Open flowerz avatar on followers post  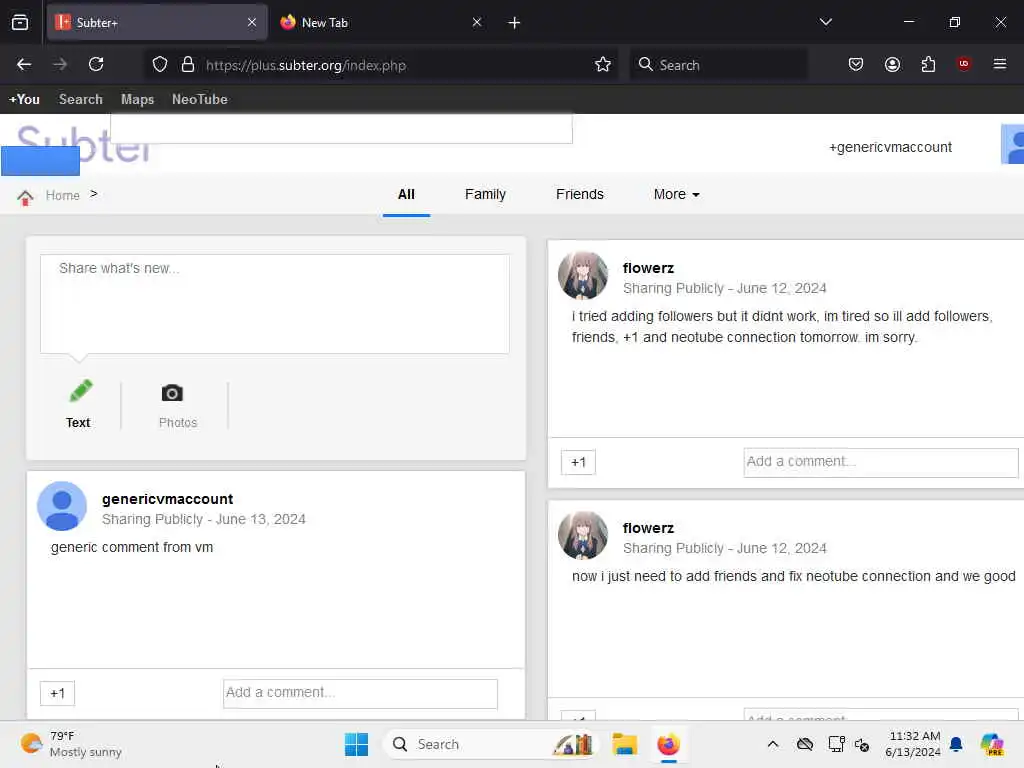[x=583, y=276]
